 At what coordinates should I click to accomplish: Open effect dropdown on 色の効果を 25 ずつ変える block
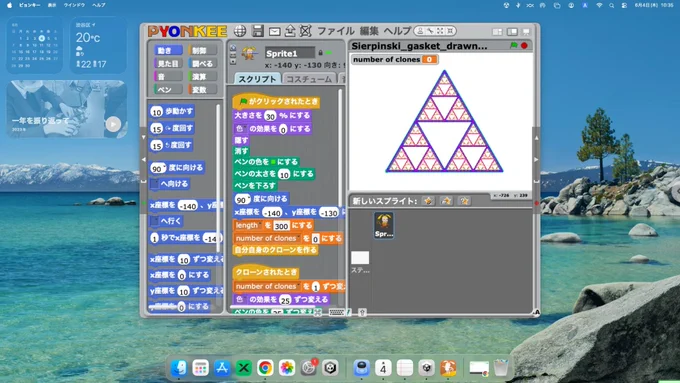[240, 299]
